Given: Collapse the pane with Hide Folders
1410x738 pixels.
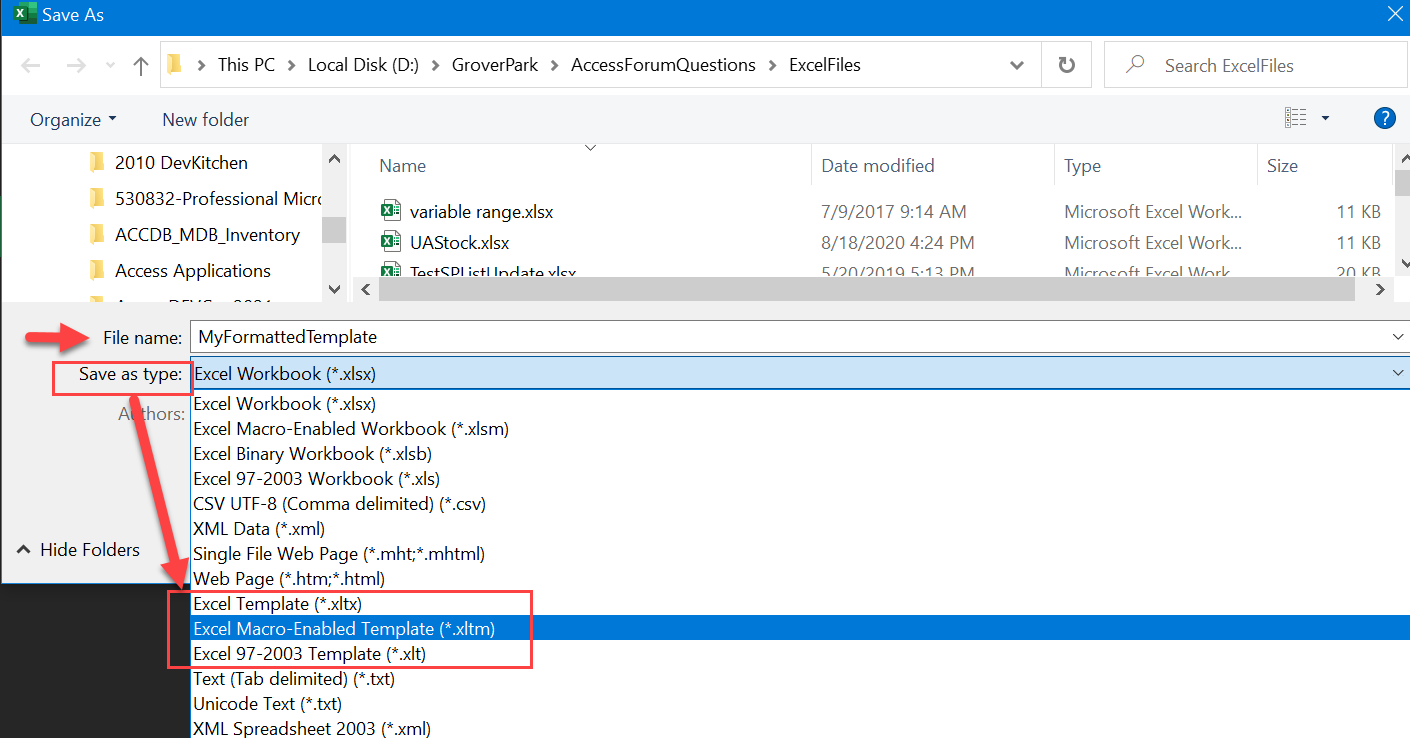Looking at the screenshot, I should (78, 550).
